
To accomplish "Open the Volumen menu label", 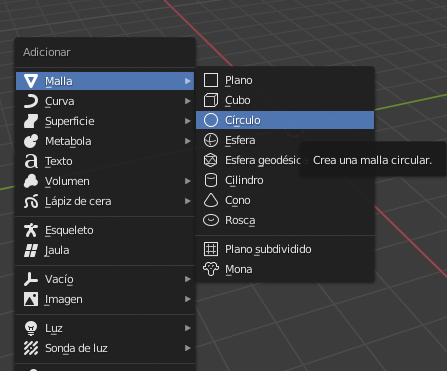I will [x=67, y=181].
